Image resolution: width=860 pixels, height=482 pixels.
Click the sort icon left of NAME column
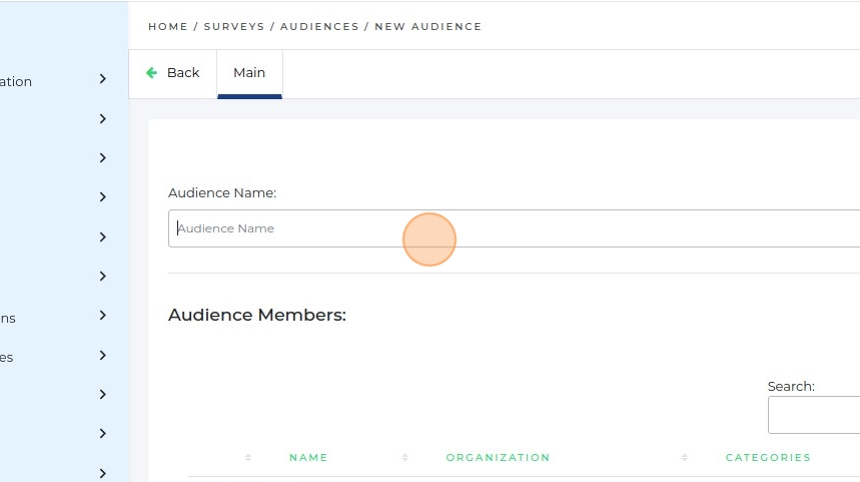[248, 458]
